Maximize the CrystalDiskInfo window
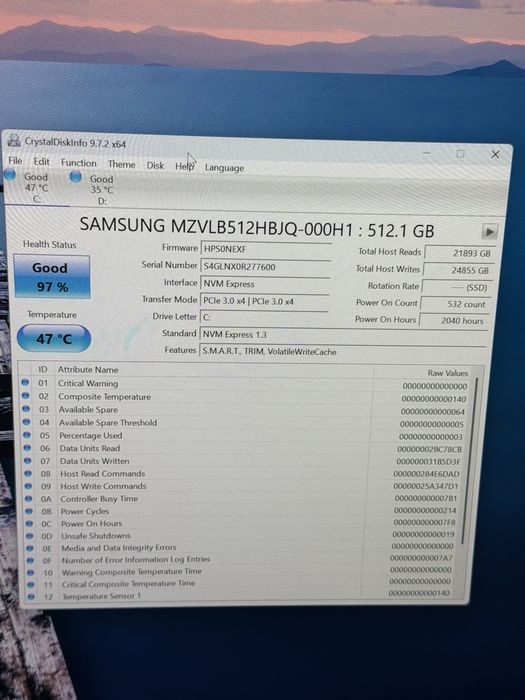Viewport: 525px width, 700px height. pos(460,154)
